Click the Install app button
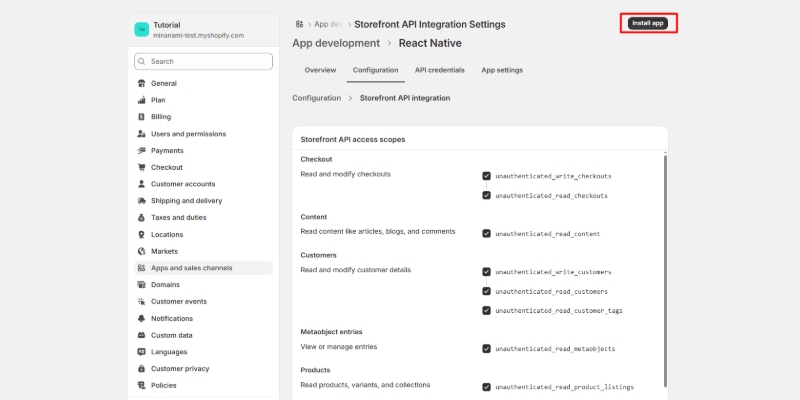This screenshot has width=800, height=400. (x=648, y=23)
